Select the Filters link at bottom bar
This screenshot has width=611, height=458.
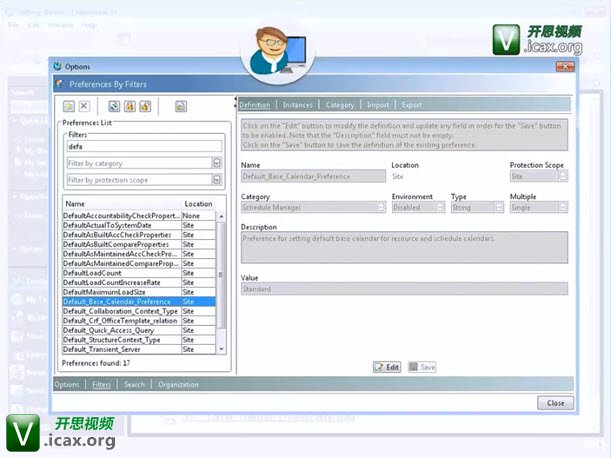click(x=101, y=385)
